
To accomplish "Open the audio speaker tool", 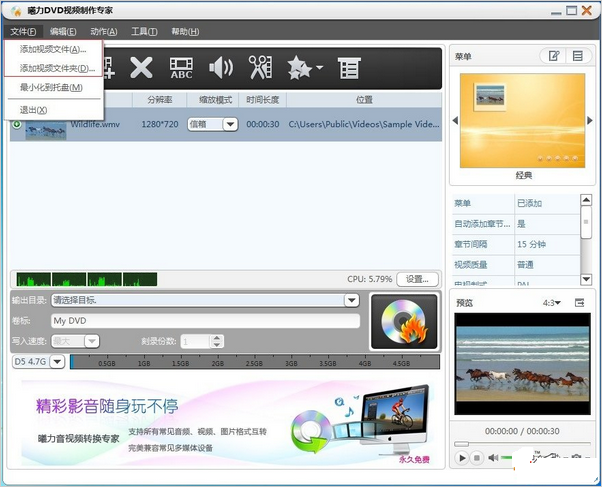I will [221, 68].
